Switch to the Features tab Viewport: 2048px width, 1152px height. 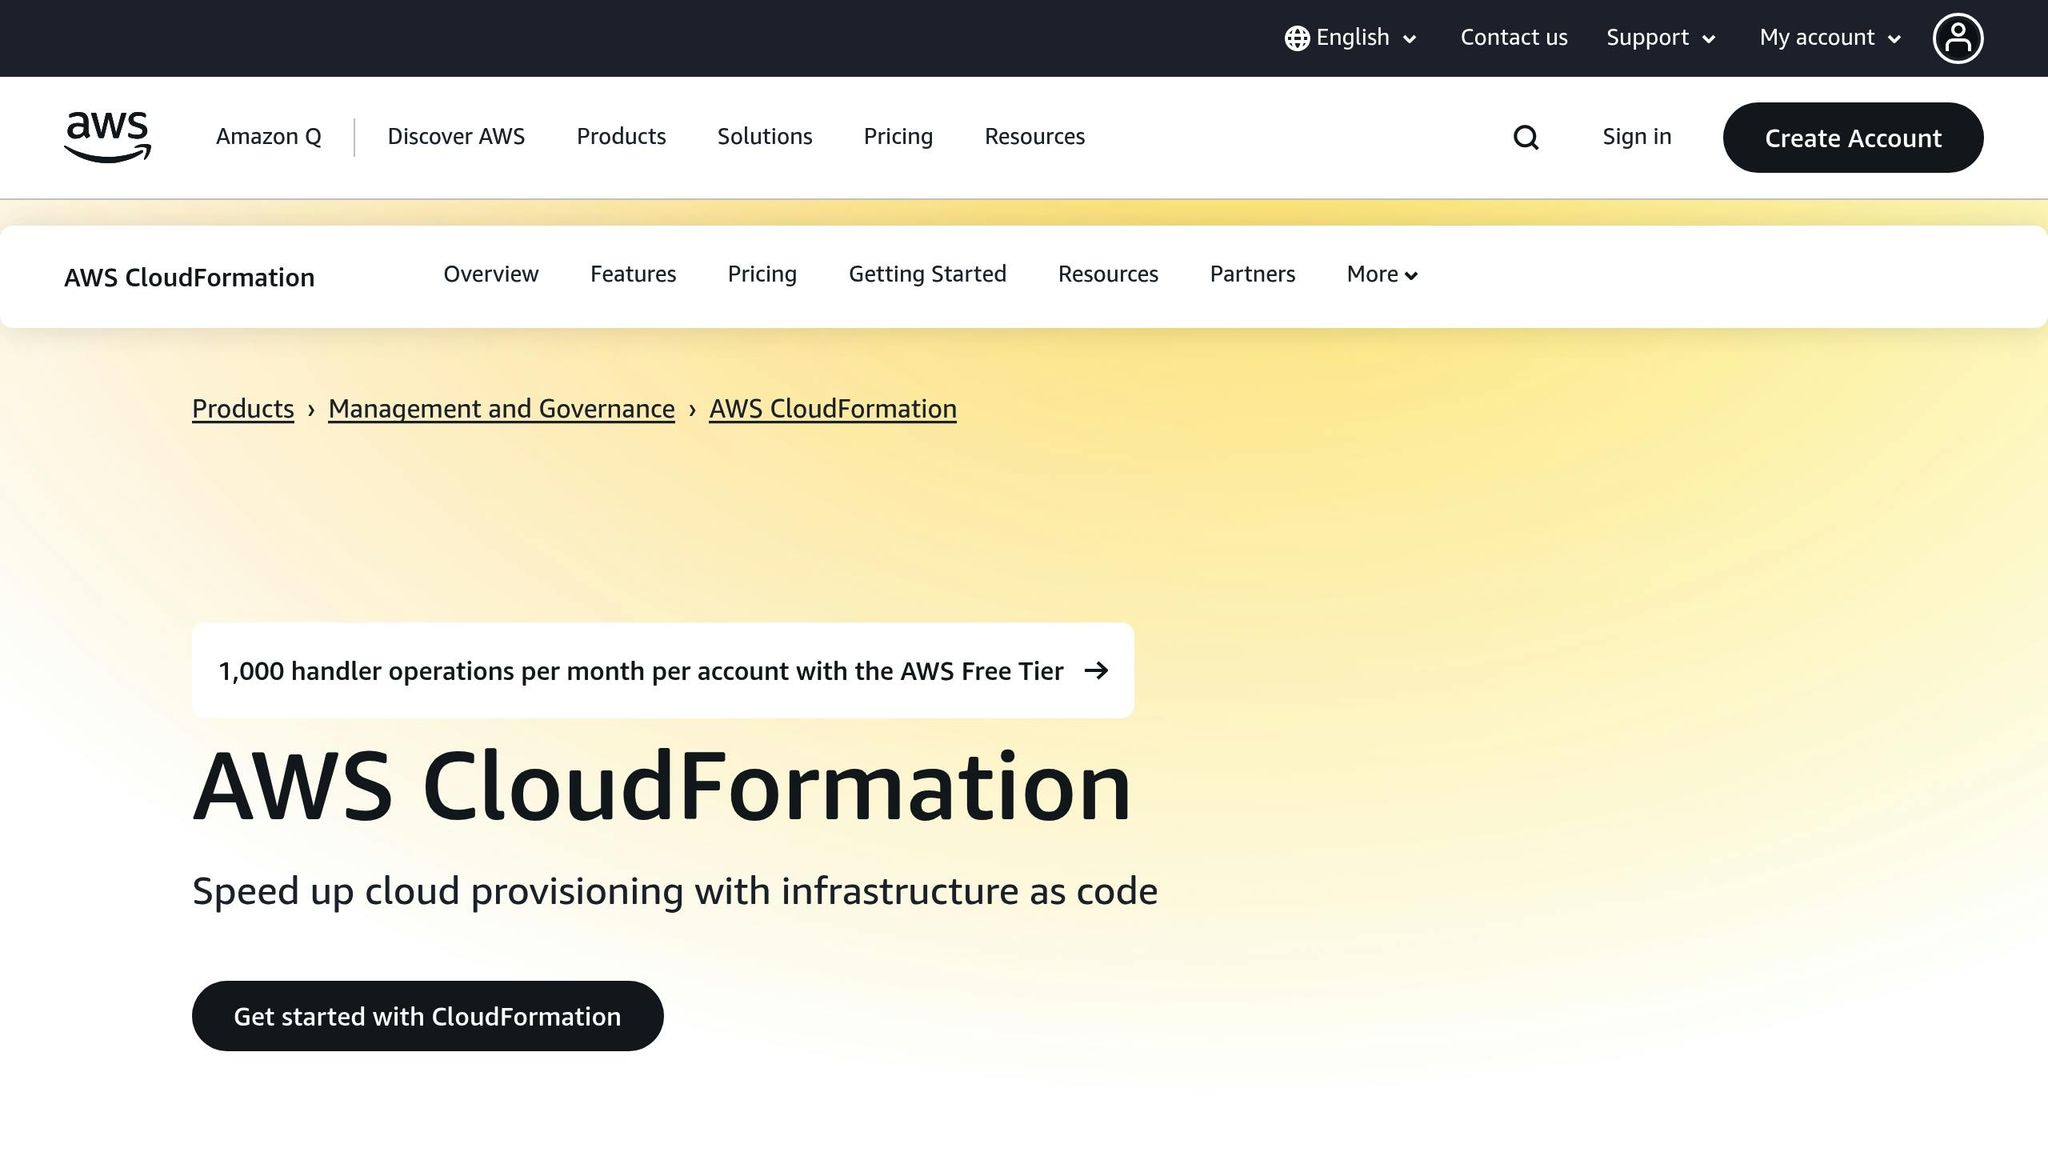(x=633, y=274)
